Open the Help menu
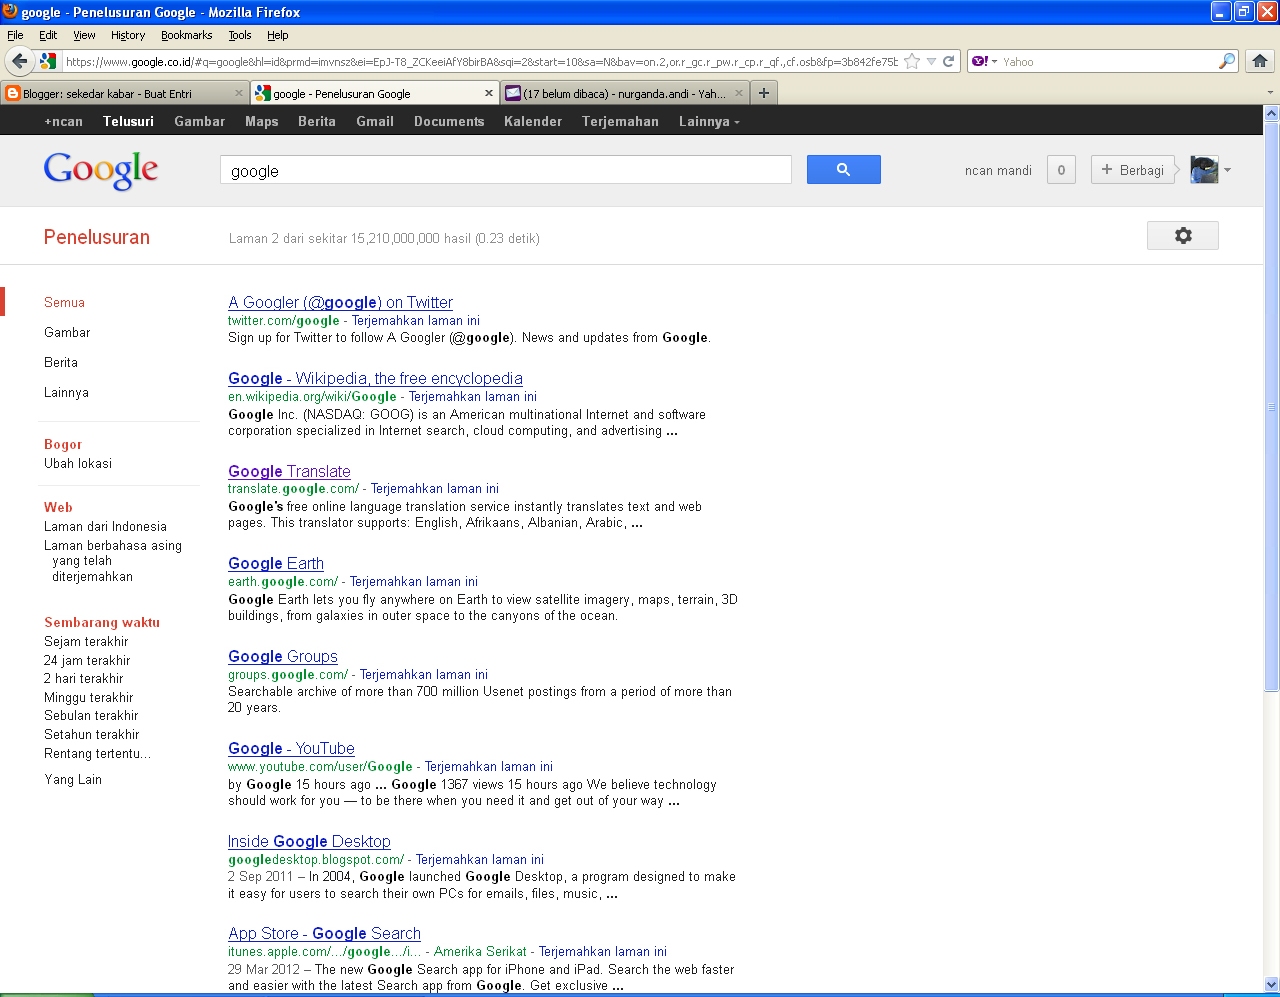 [278, 35]
